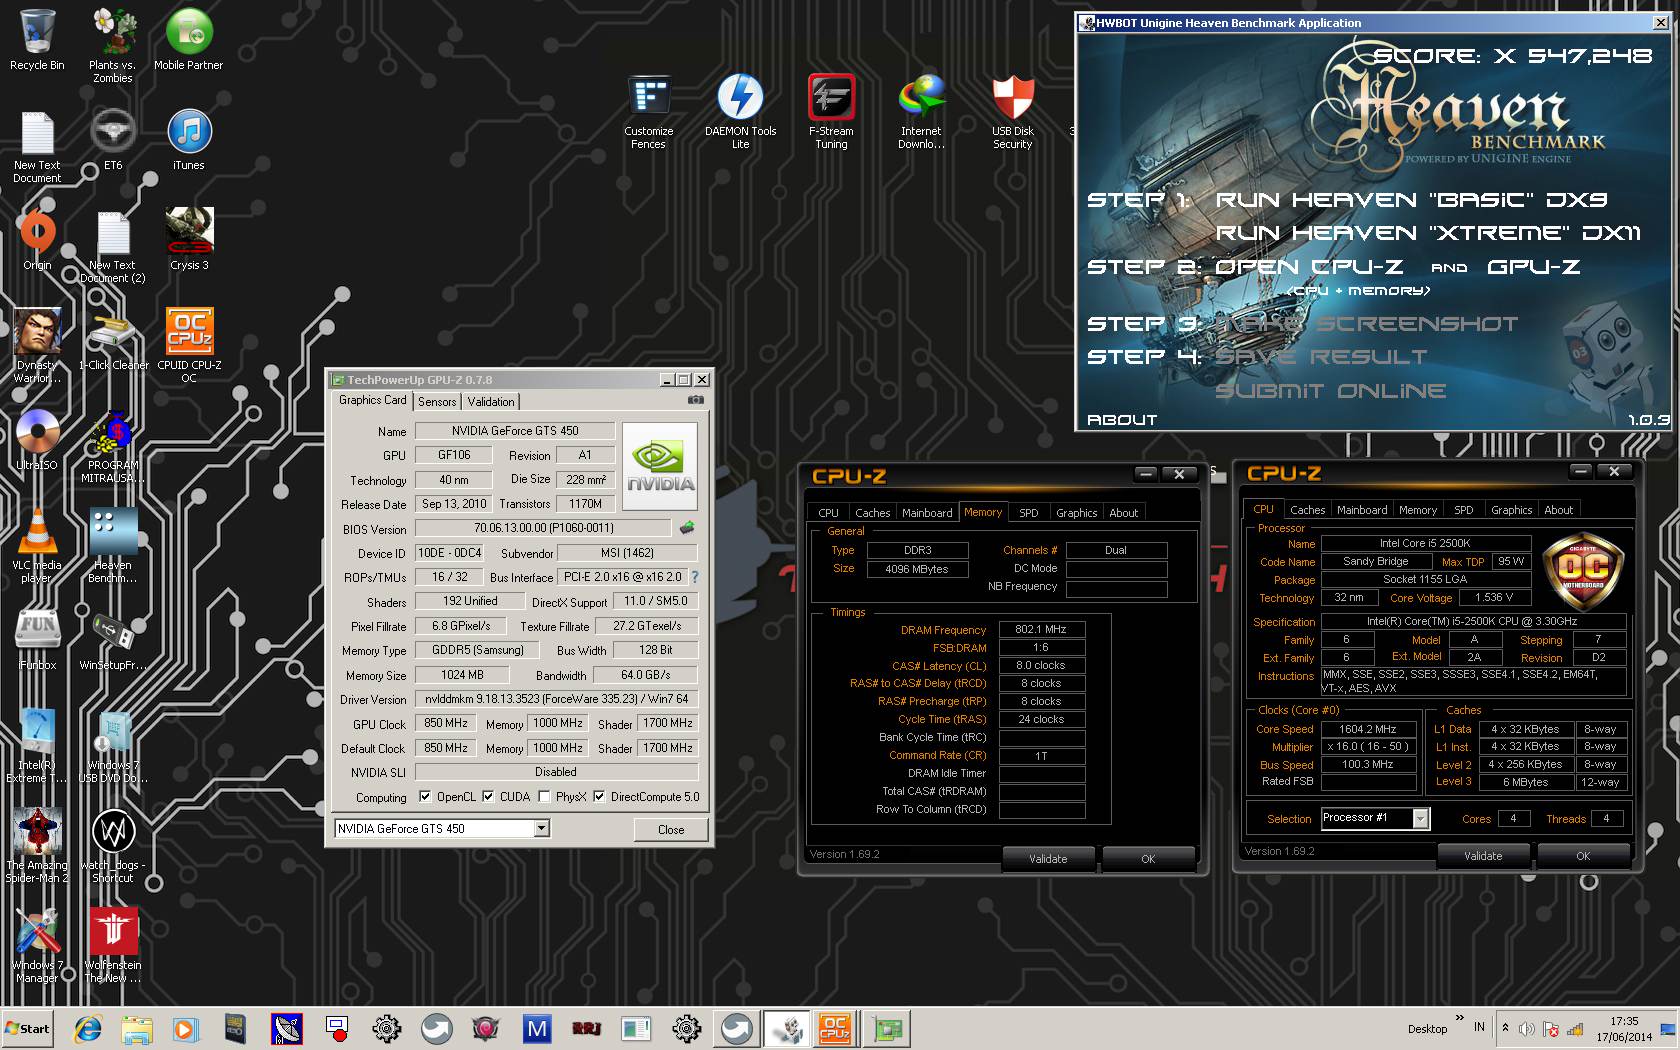This screenshot has height=1050, width=1680.
Task: Click GPU-Z screenshot camera icon
Action: point(696,400)
